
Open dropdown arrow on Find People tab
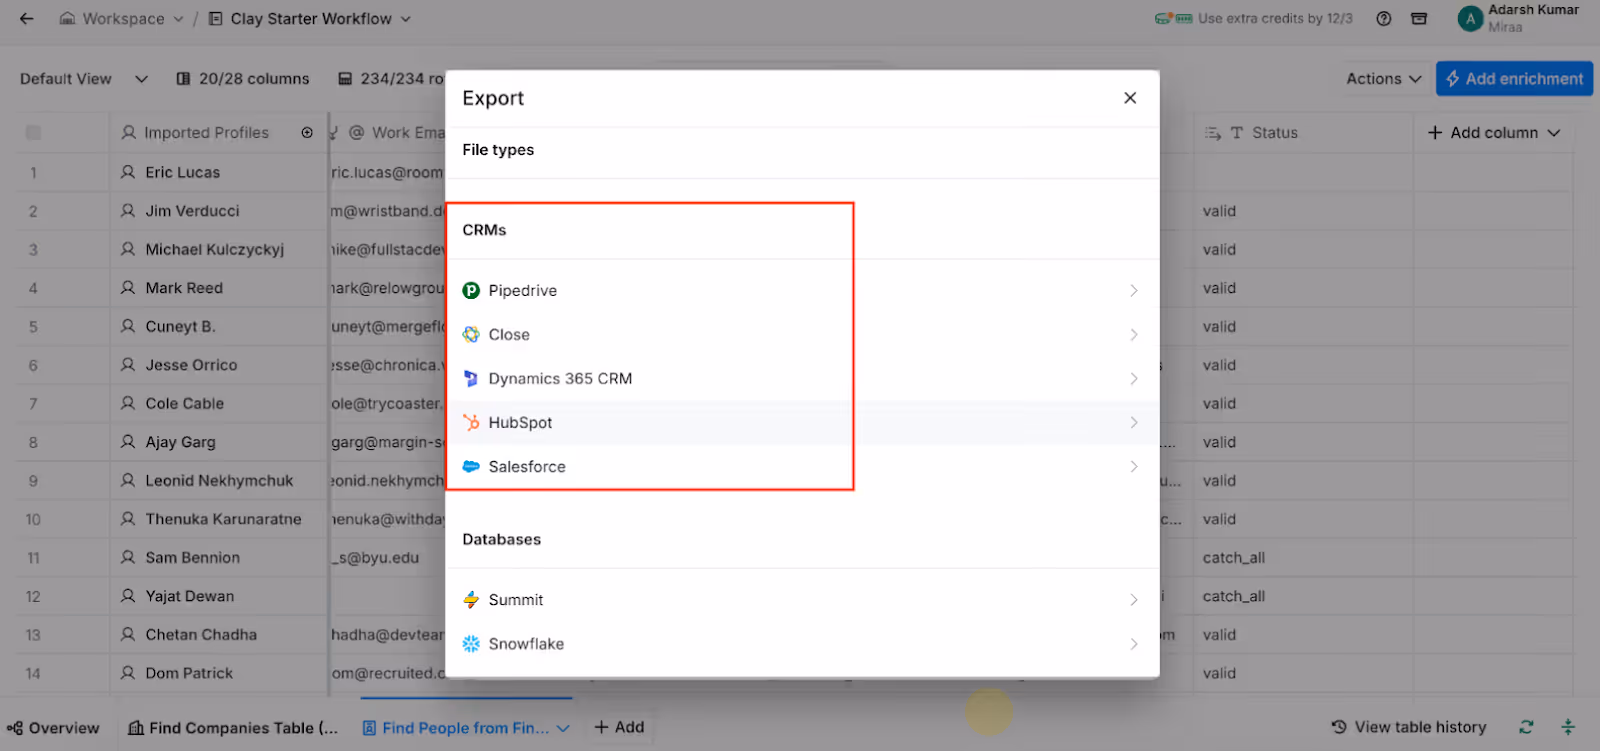click(x=563, y=728)
